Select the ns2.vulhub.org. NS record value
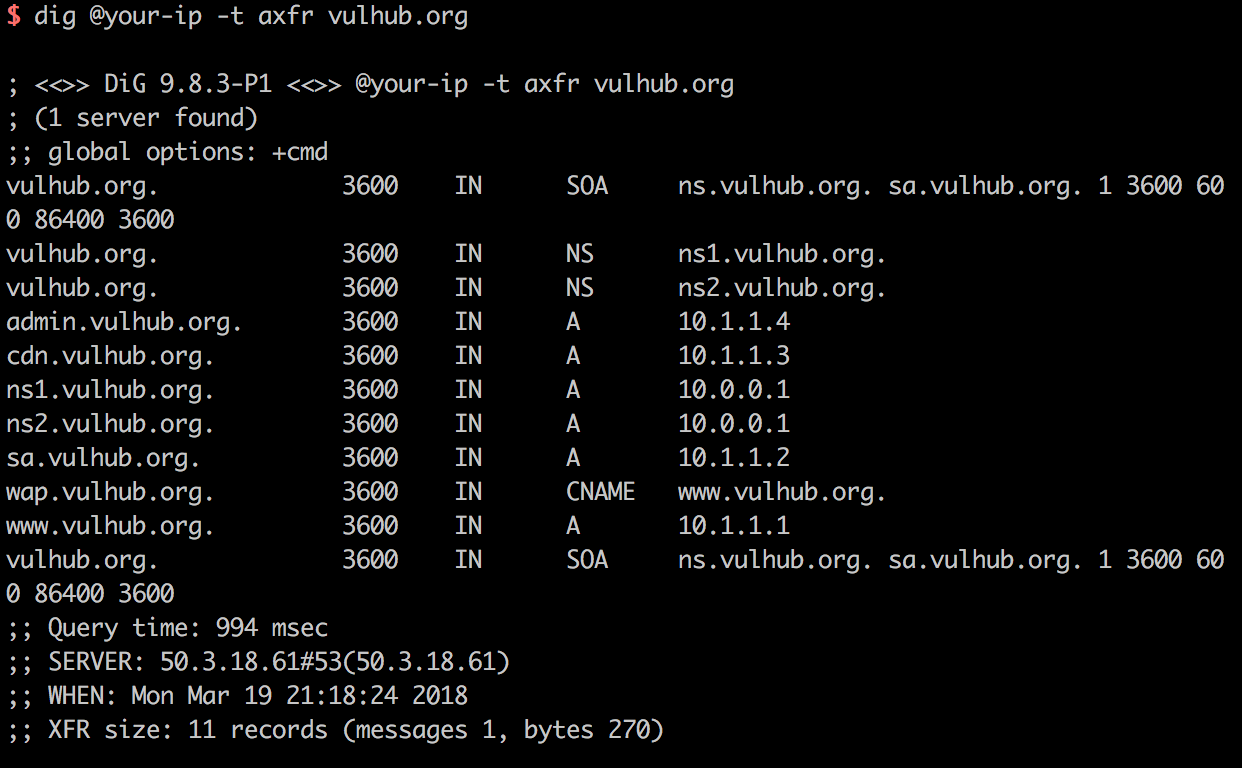The image size is (1242, 768). (782, 288)
